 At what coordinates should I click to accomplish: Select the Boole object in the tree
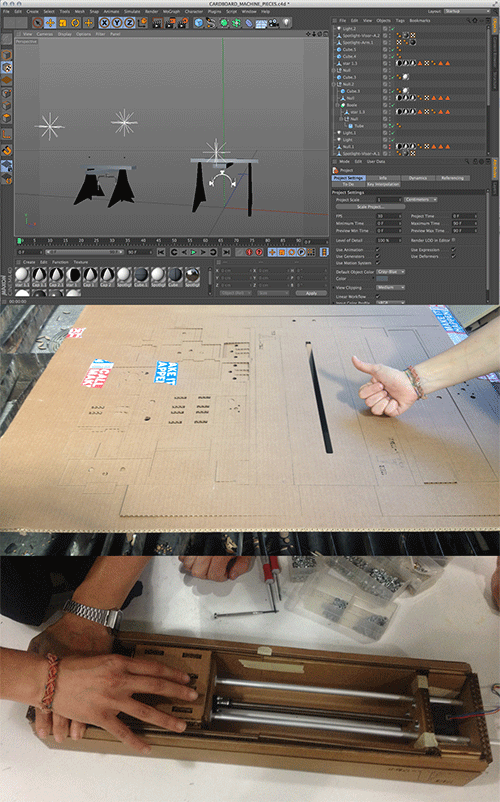point(352,105)
